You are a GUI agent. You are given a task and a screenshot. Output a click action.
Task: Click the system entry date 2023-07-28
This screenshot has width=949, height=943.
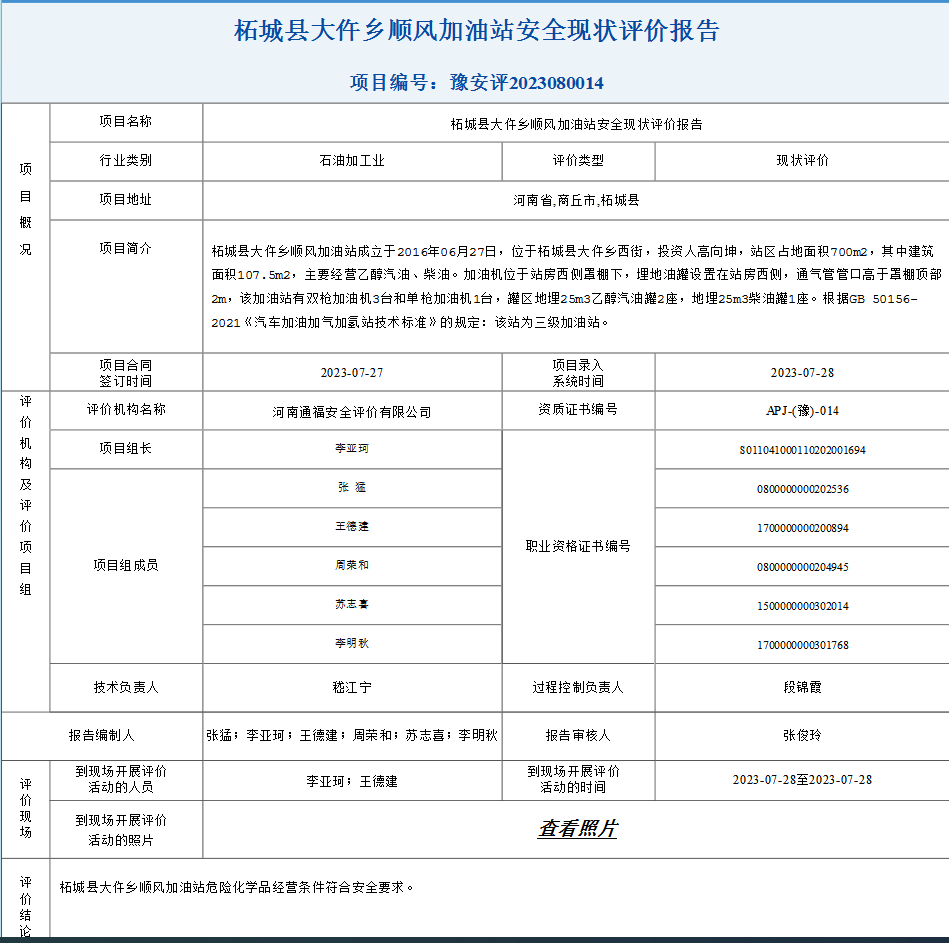pos(803,373)
